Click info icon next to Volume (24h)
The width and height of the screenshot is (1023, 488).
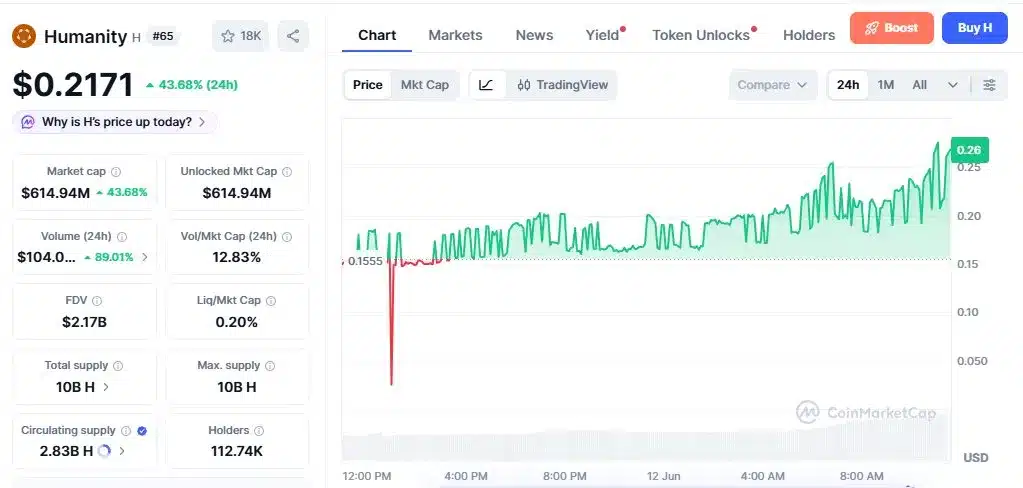click(x=122, y=237)
